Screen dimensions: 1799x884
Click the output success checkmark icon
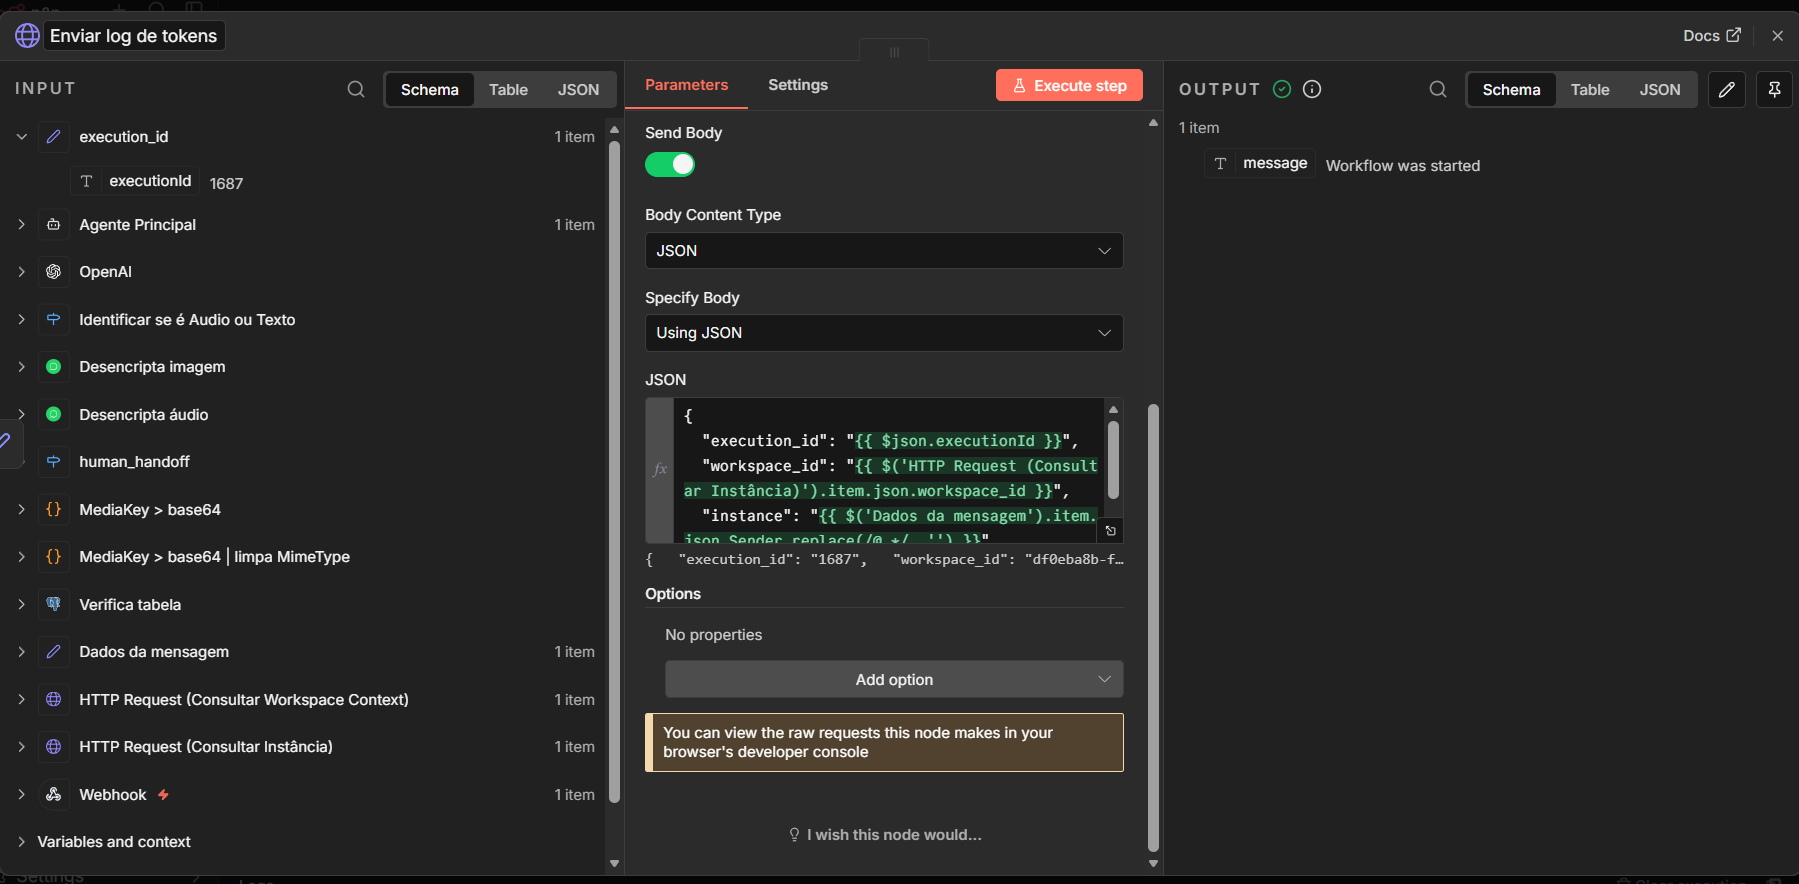(x=1282, y=89)
